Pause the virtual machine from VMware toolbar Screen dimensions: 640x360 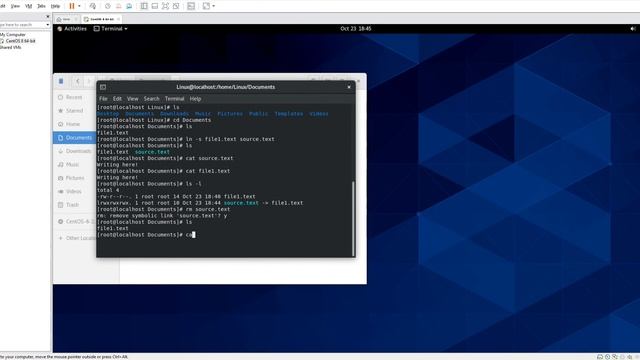coord(72,6)
